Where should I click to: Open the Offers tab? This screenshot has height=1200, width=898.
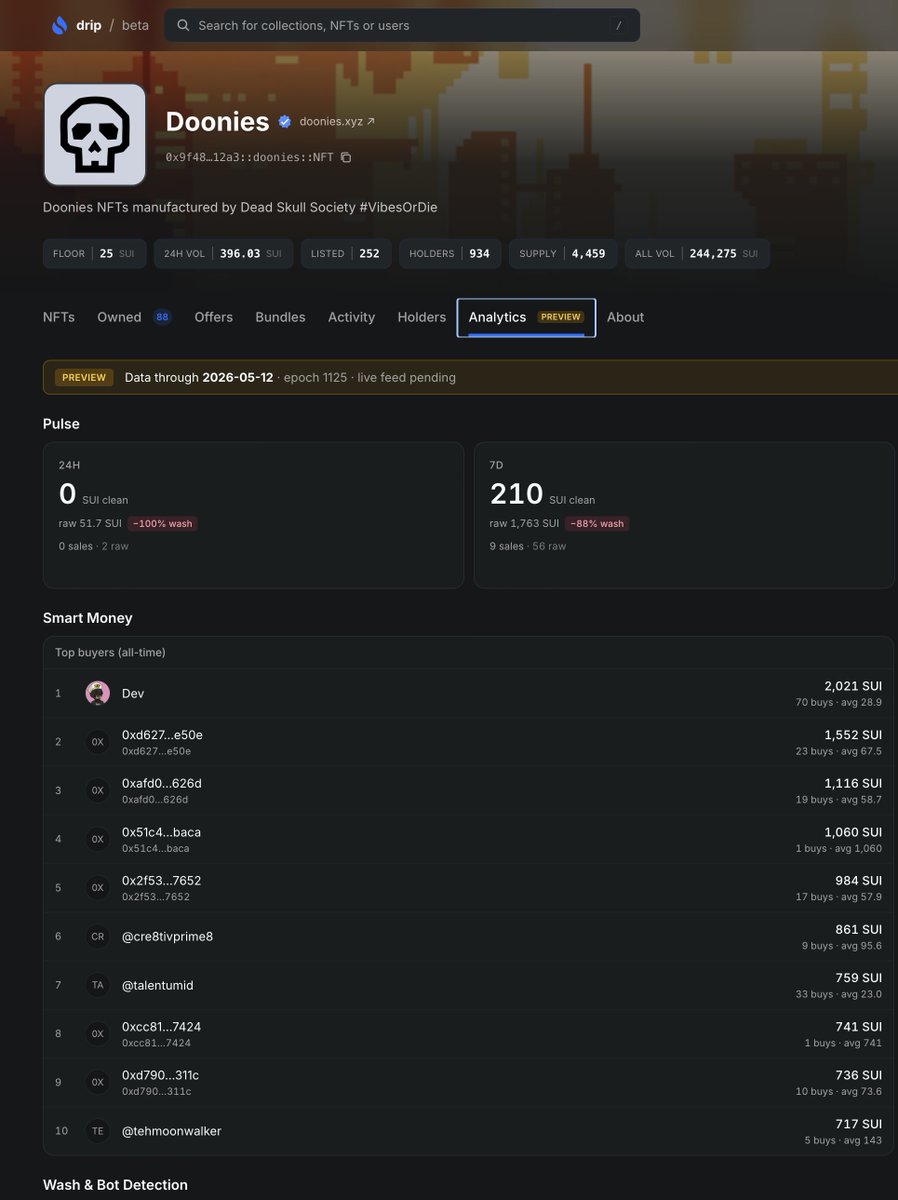click(213, 317)
